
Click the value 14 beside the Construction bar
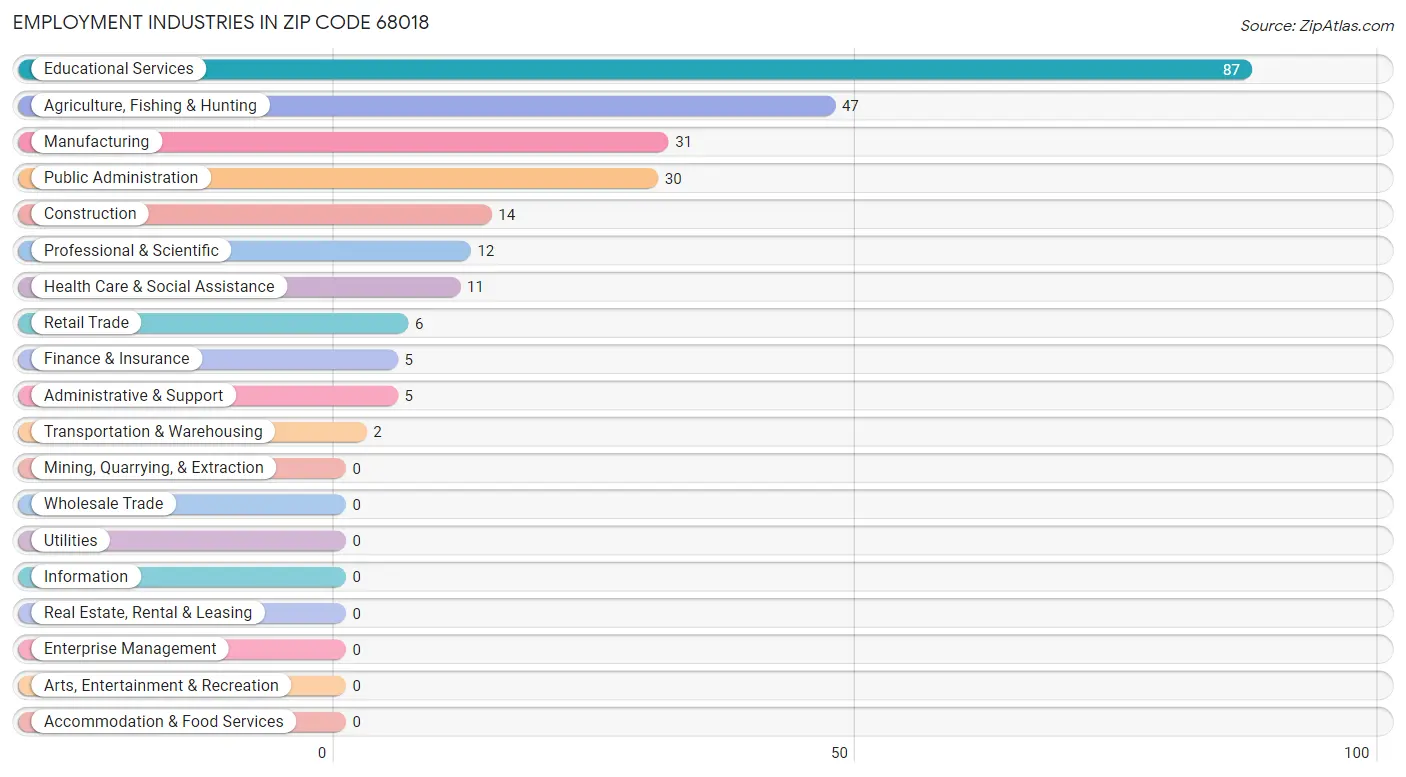coord(507,215)
